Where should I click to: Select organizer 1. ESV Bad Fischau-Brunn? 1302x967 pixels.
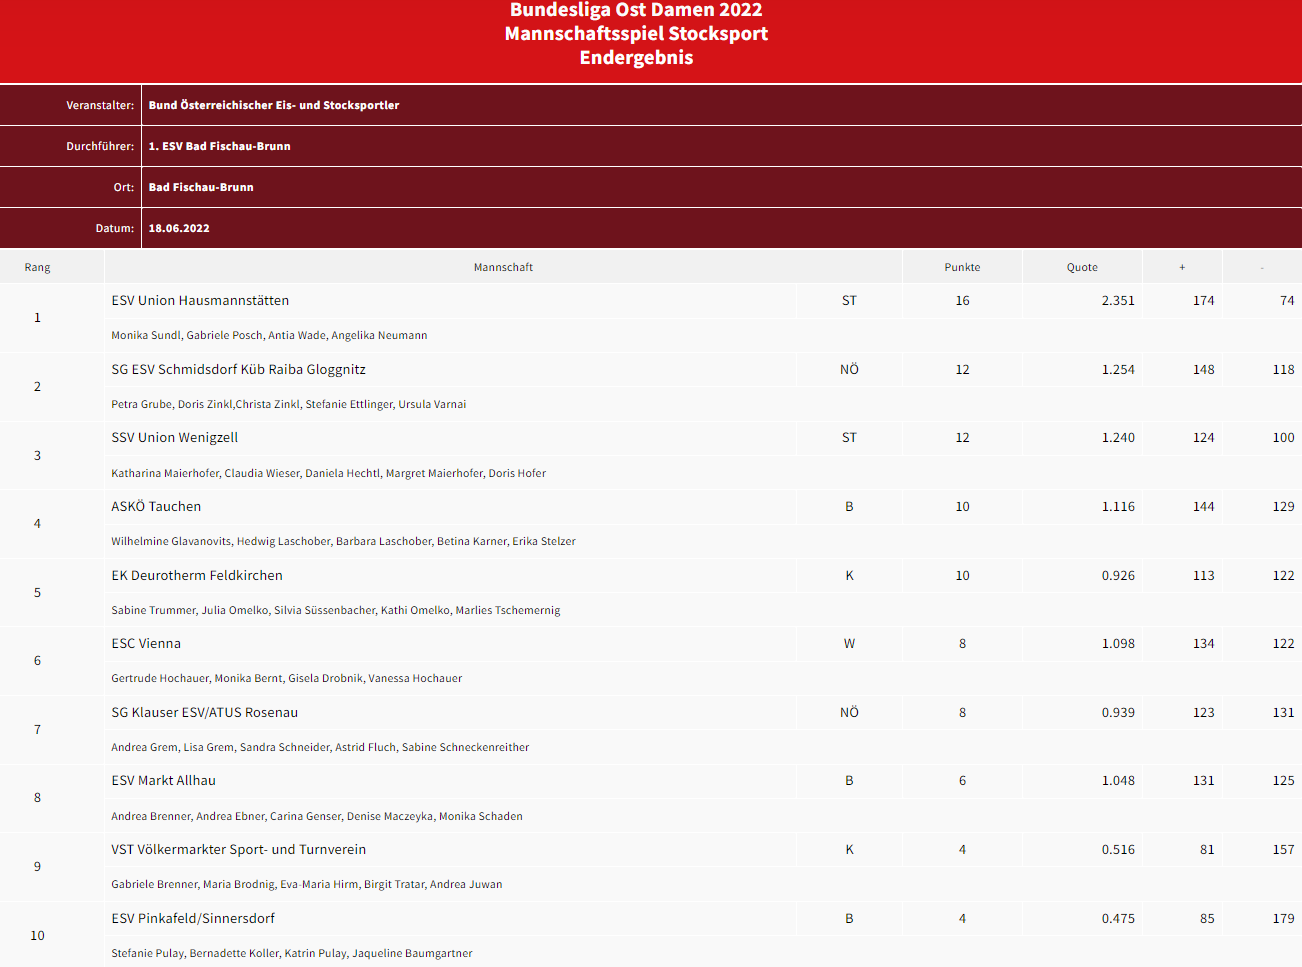(x=220, y=146)
